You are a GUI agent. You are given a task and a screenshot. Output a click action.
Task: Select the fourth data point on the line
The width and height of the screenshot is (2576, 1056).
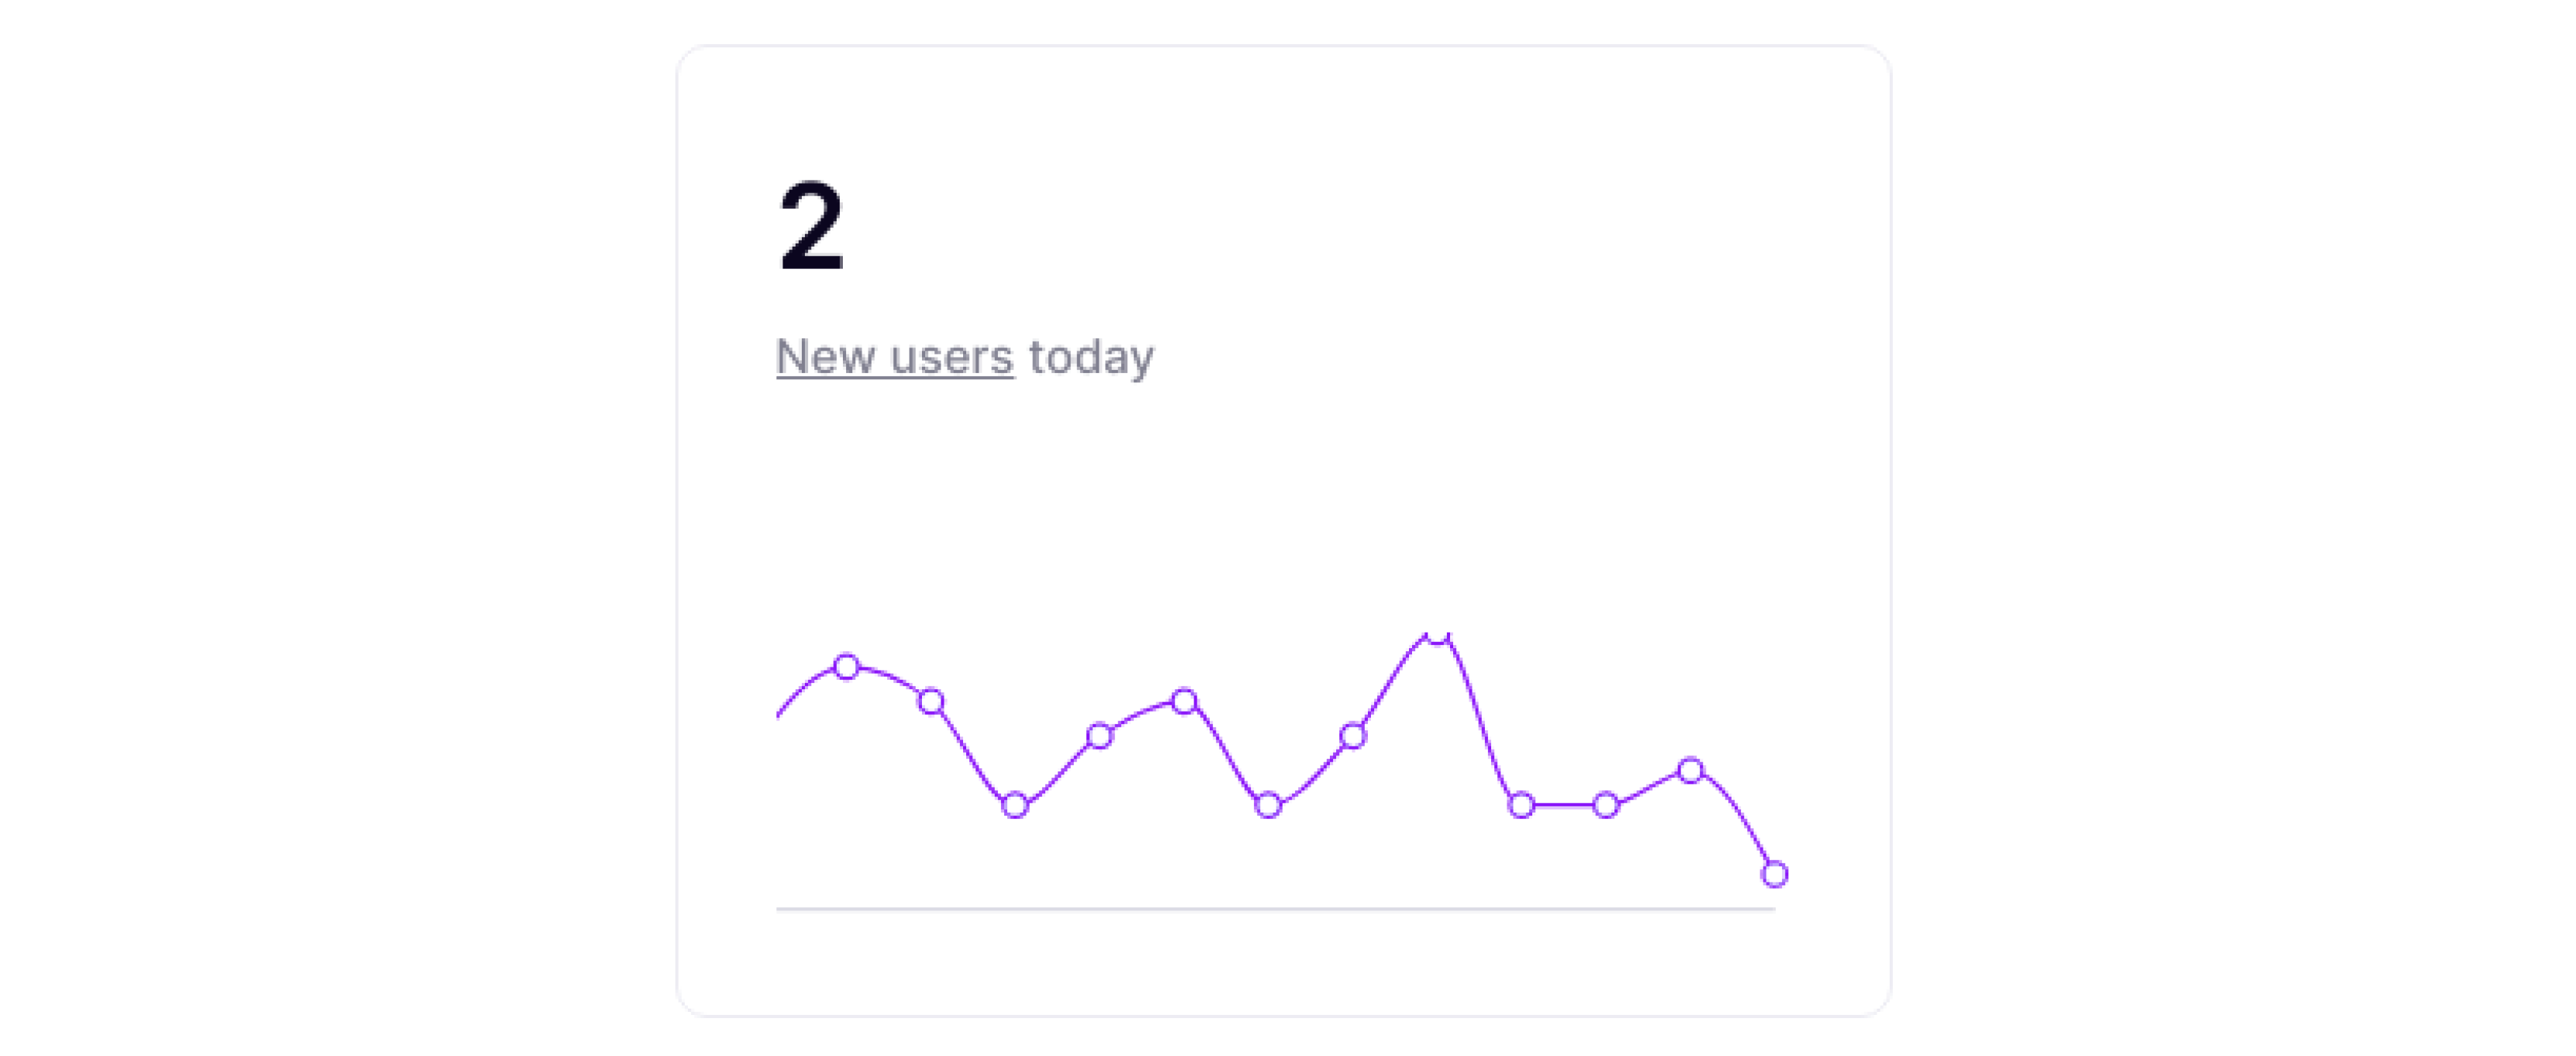pyautogui.click(x=1100, y=737)
